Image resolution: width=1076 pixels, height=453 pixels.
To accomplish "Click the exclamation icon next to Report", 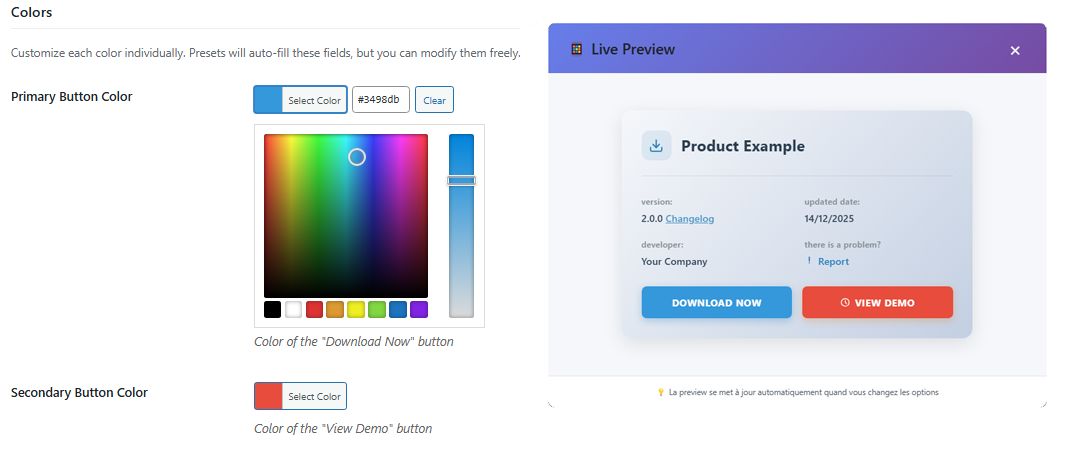I will click(x=809, y=261).
